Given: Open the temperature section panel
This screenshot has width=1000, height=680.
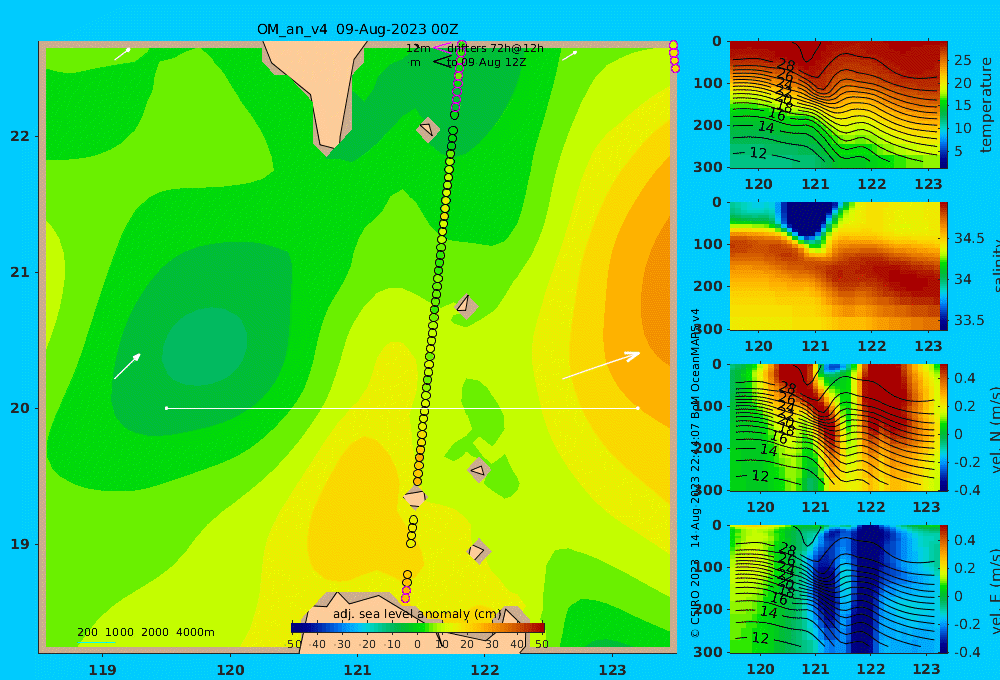Looking at the screenshot, I should pos(834,105).
